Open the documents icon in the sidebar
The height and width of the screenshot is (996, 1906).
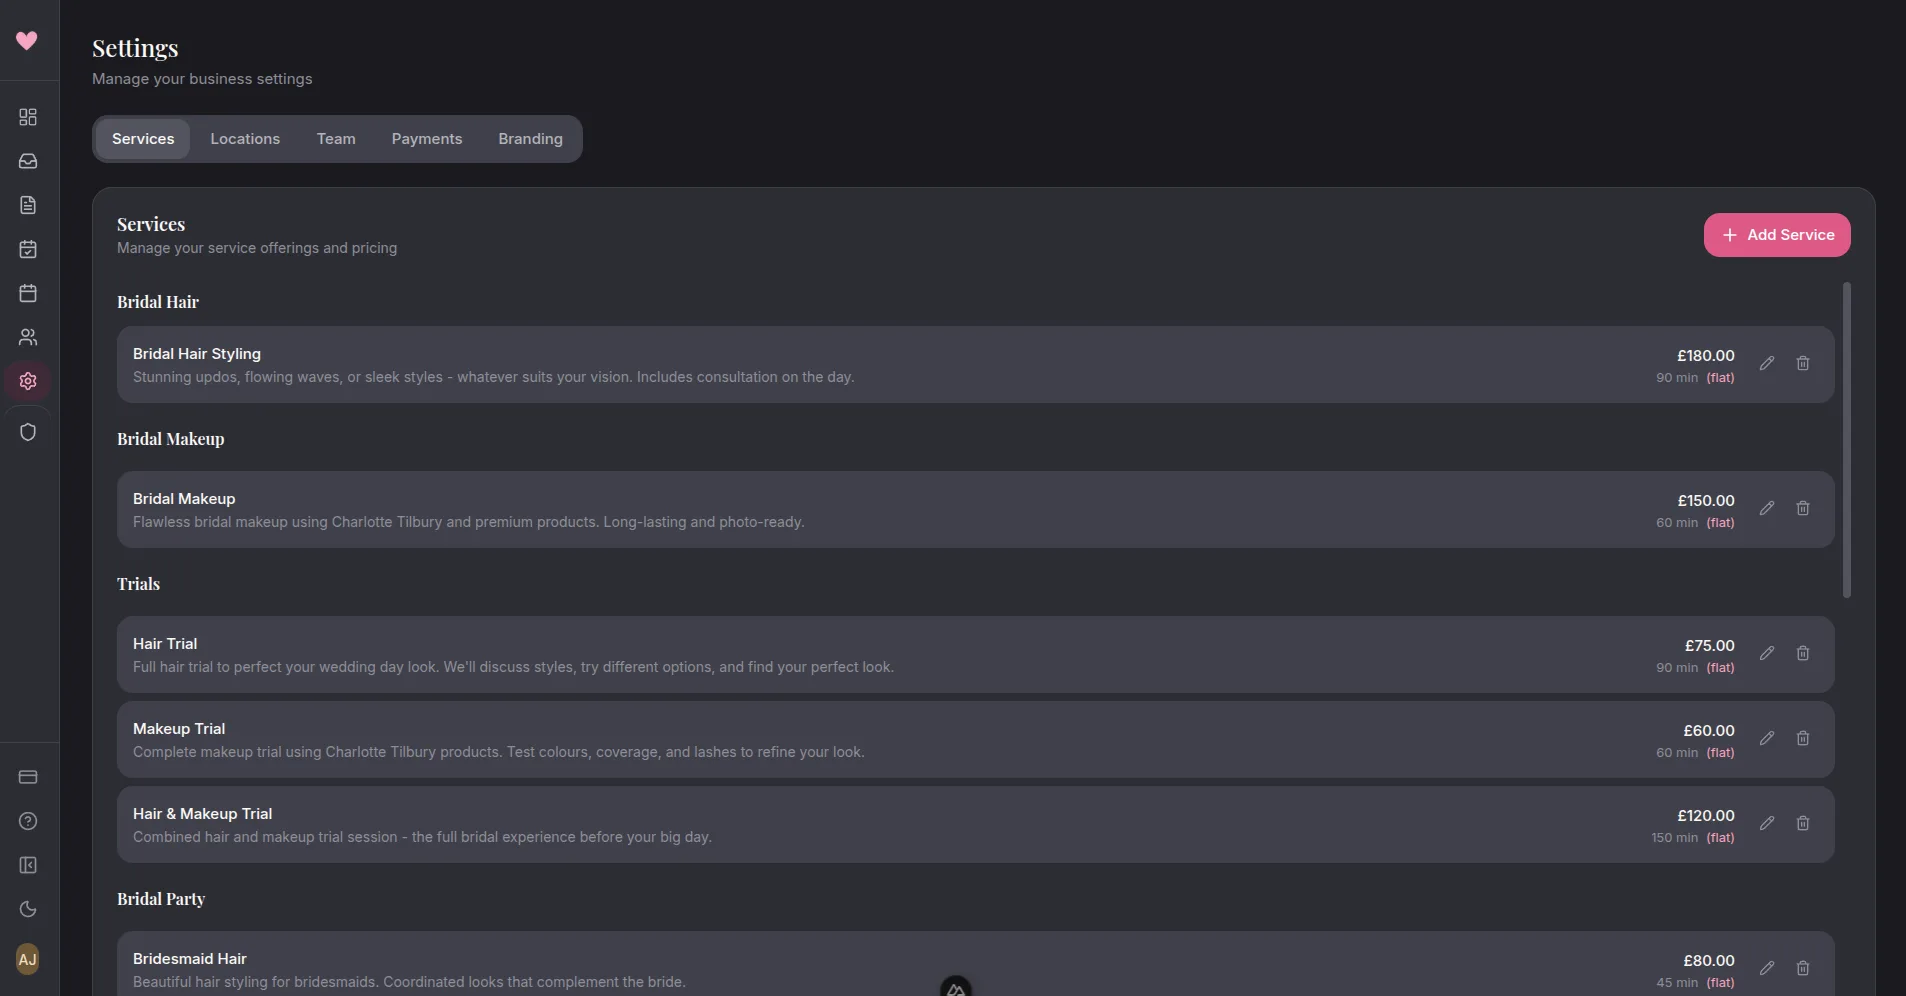point(28,205)
